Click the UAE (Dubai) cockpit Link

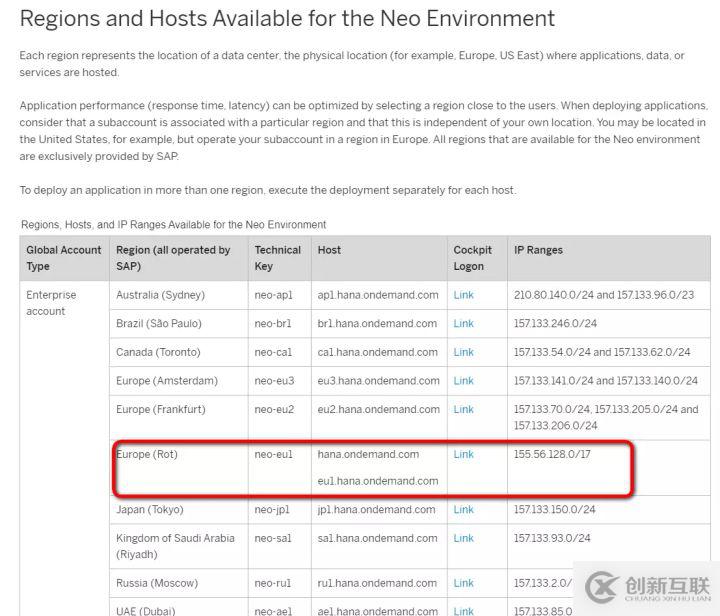(463, 611)
